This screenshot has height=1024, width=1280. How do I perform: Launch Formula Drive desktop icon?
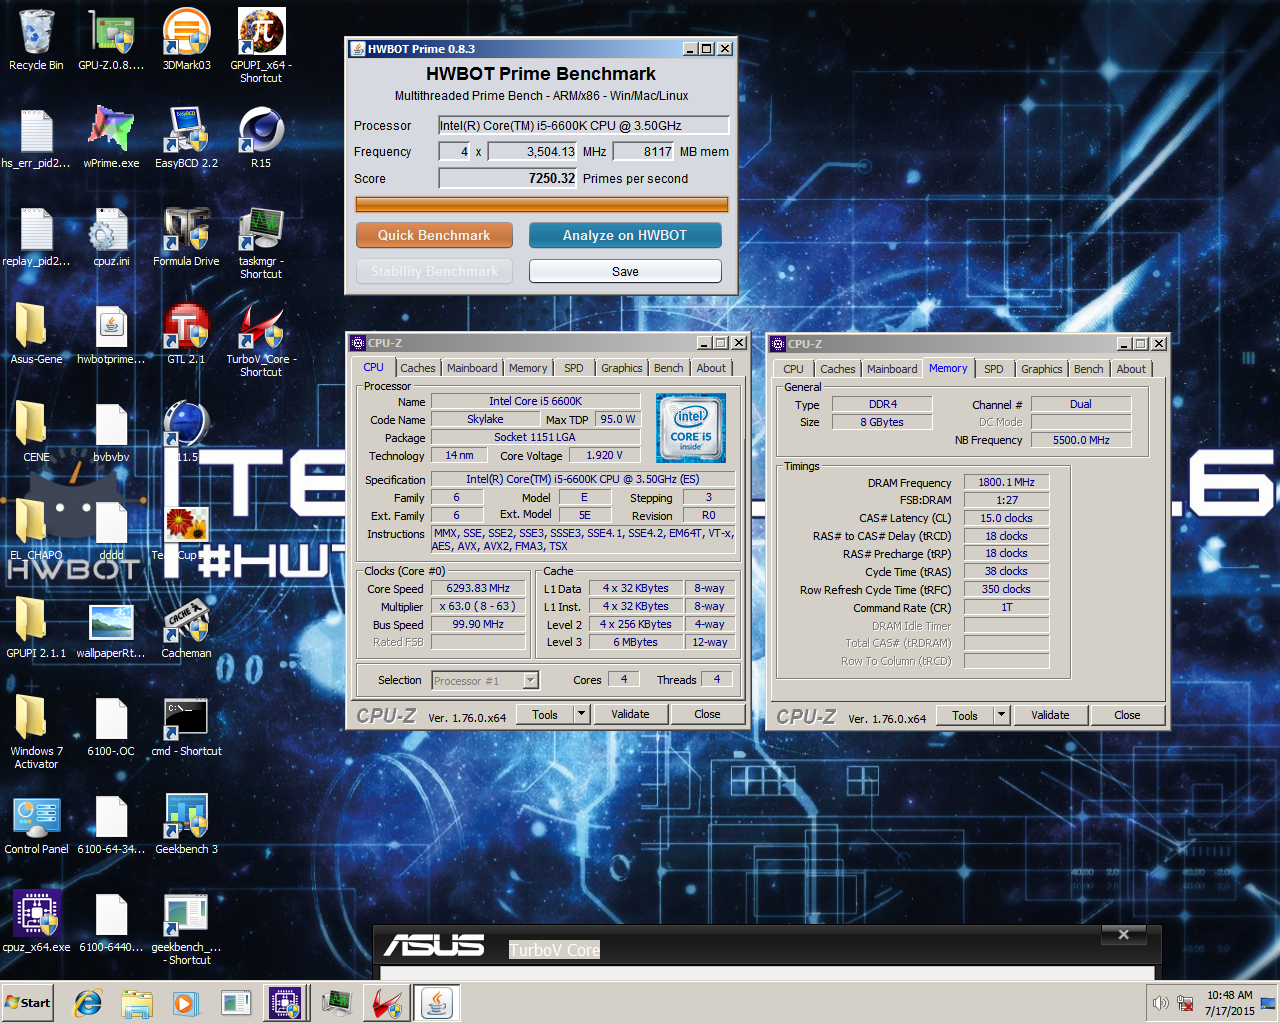(x=187, y=236)
